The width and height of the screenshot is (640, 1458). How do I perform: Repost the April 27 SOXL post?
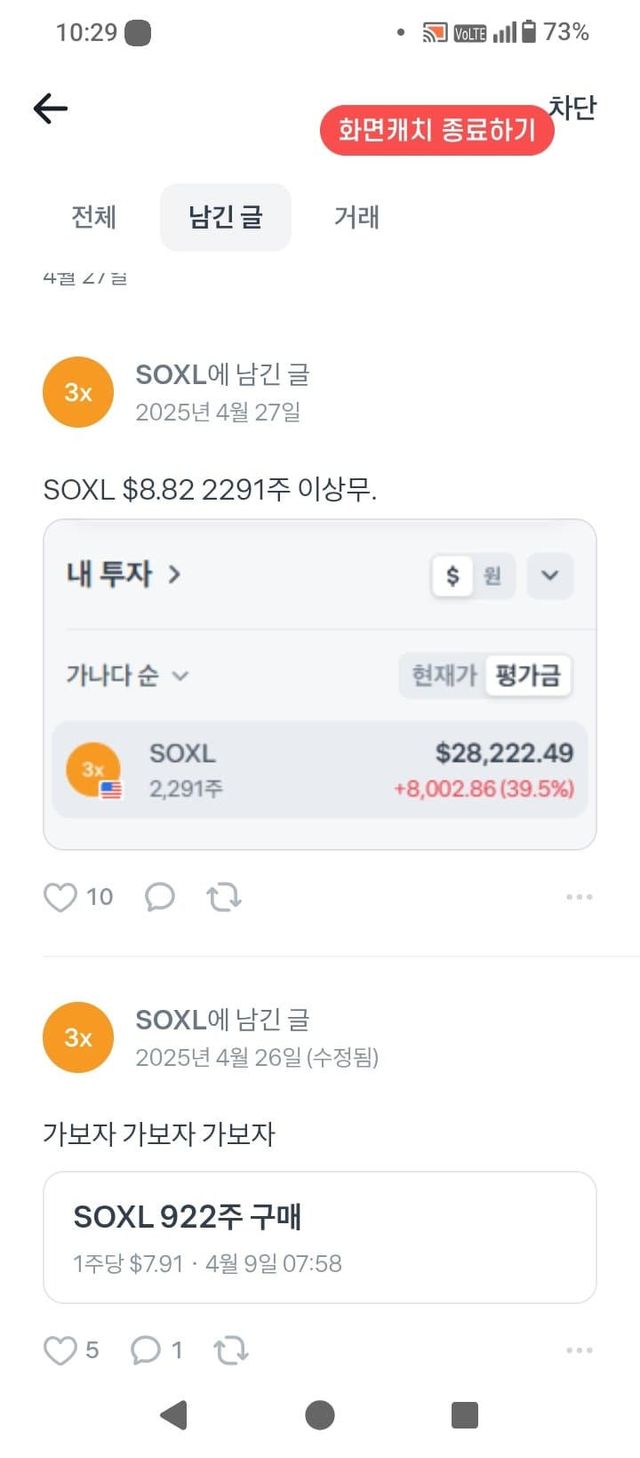pos(224,897)
